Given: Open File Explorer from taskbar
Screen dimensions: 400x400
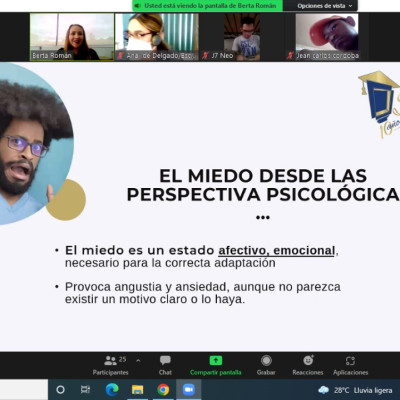Looking at the screenshot, I should tap(137, 389).
